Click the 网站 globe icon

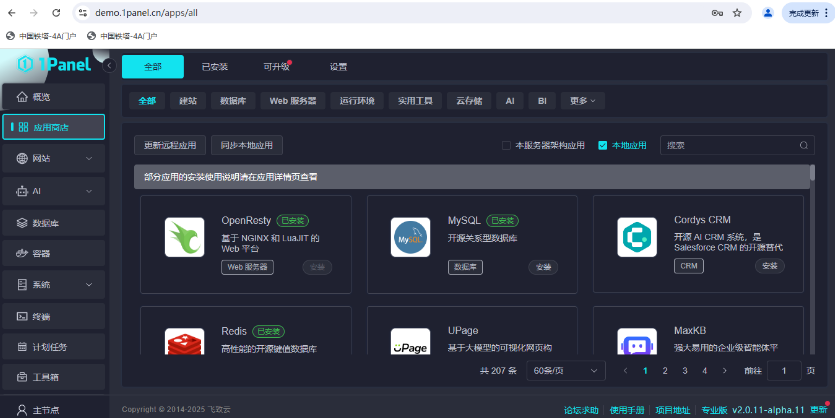coord(22,158)
